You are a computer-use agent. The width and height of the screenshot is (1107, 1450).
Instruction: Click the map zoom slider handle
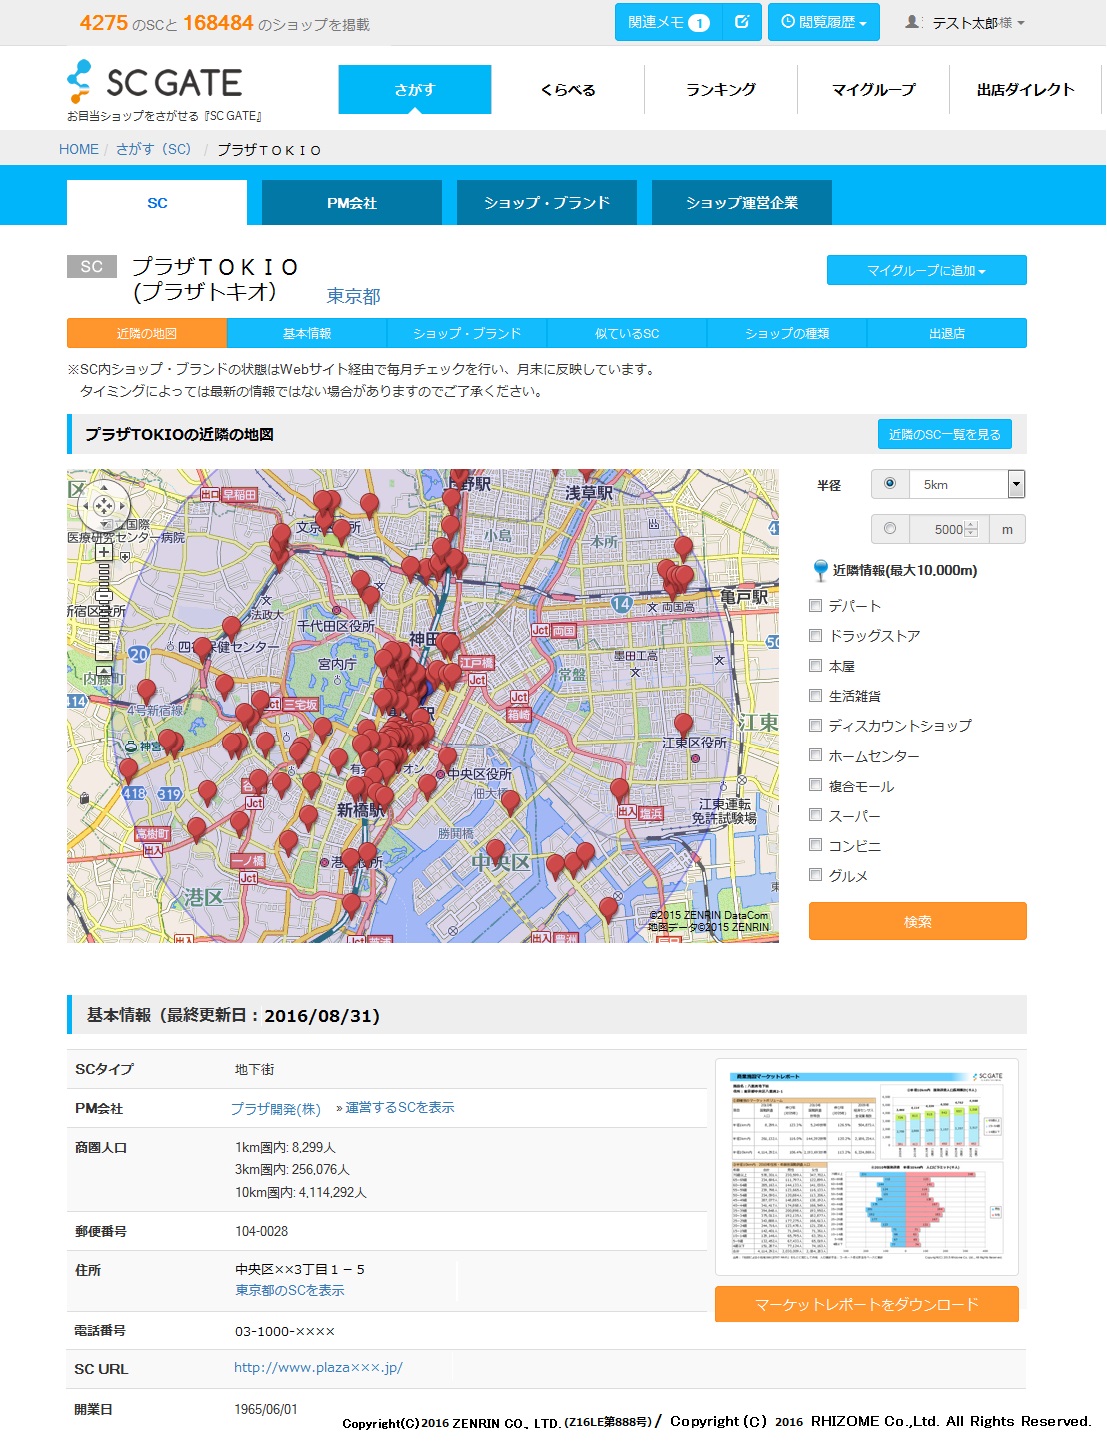click(x=104, y=597)
